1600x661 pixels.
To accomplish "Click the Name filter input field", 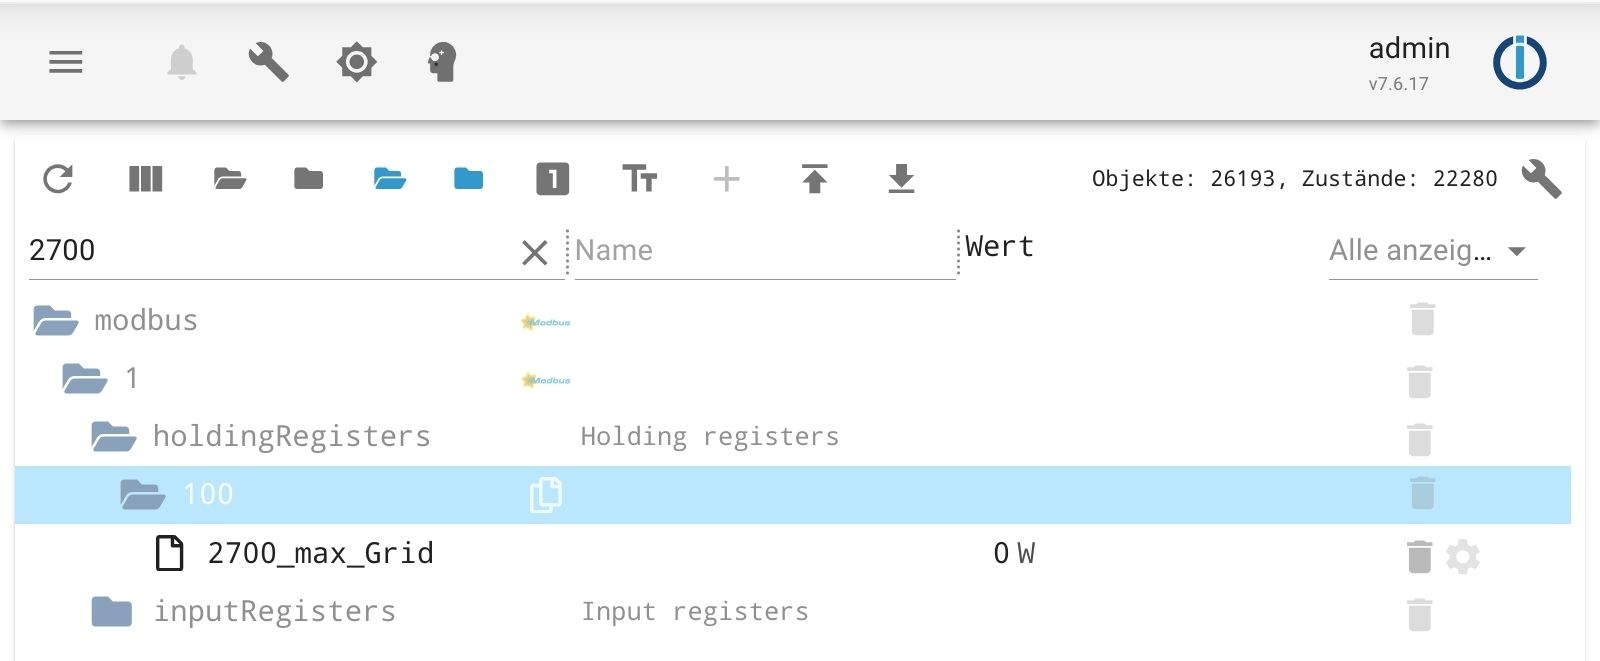I will tap(764, 251).
